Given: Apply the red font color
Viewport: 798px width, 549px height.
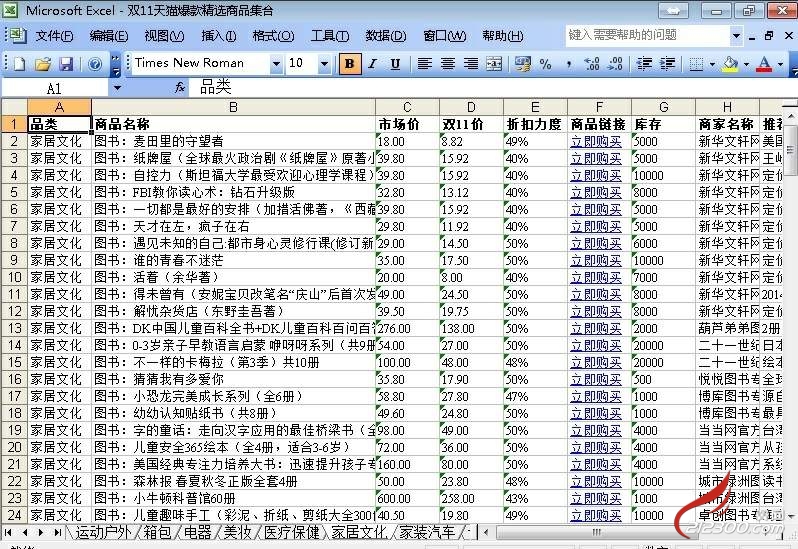Looking at the screenshot, I should tap(764, 64).
